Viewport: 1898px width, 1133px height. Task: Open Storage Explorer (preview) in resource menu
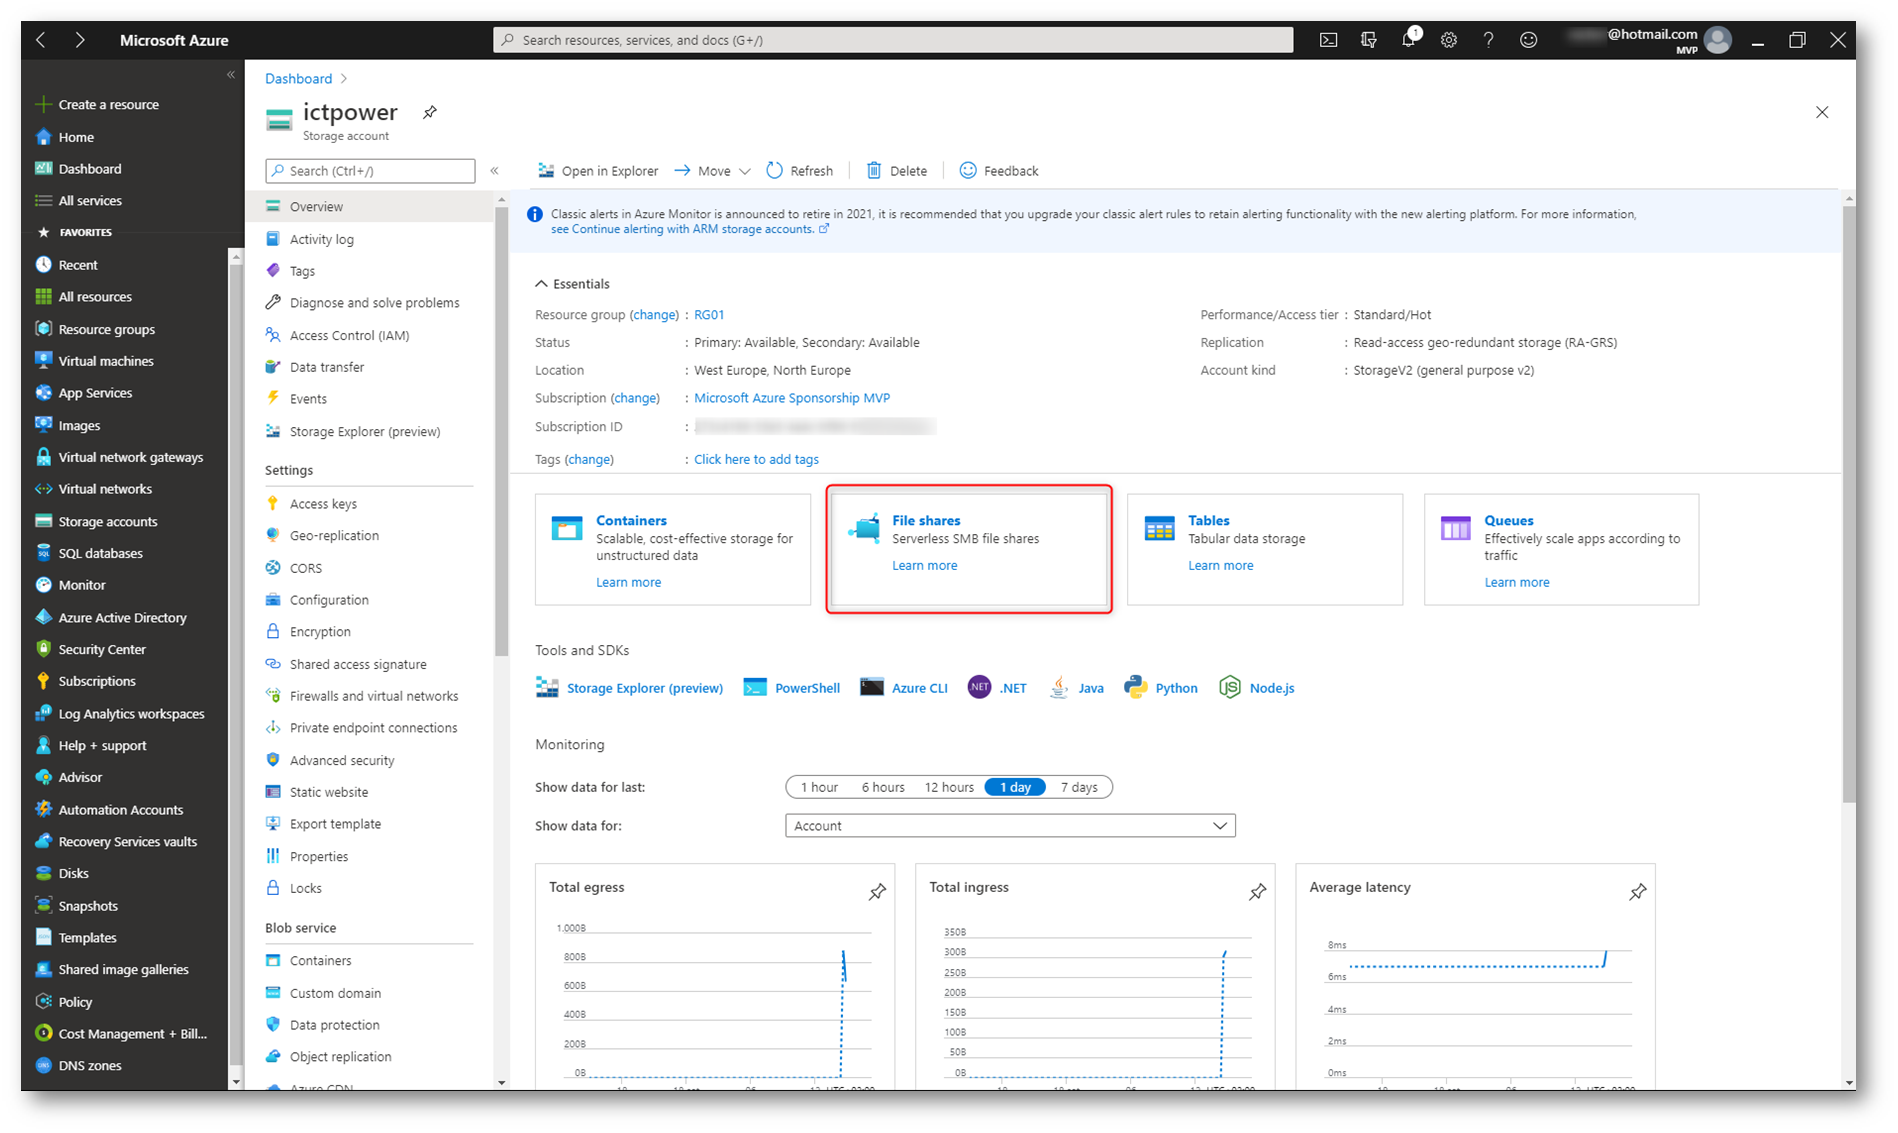pos(365,431)
